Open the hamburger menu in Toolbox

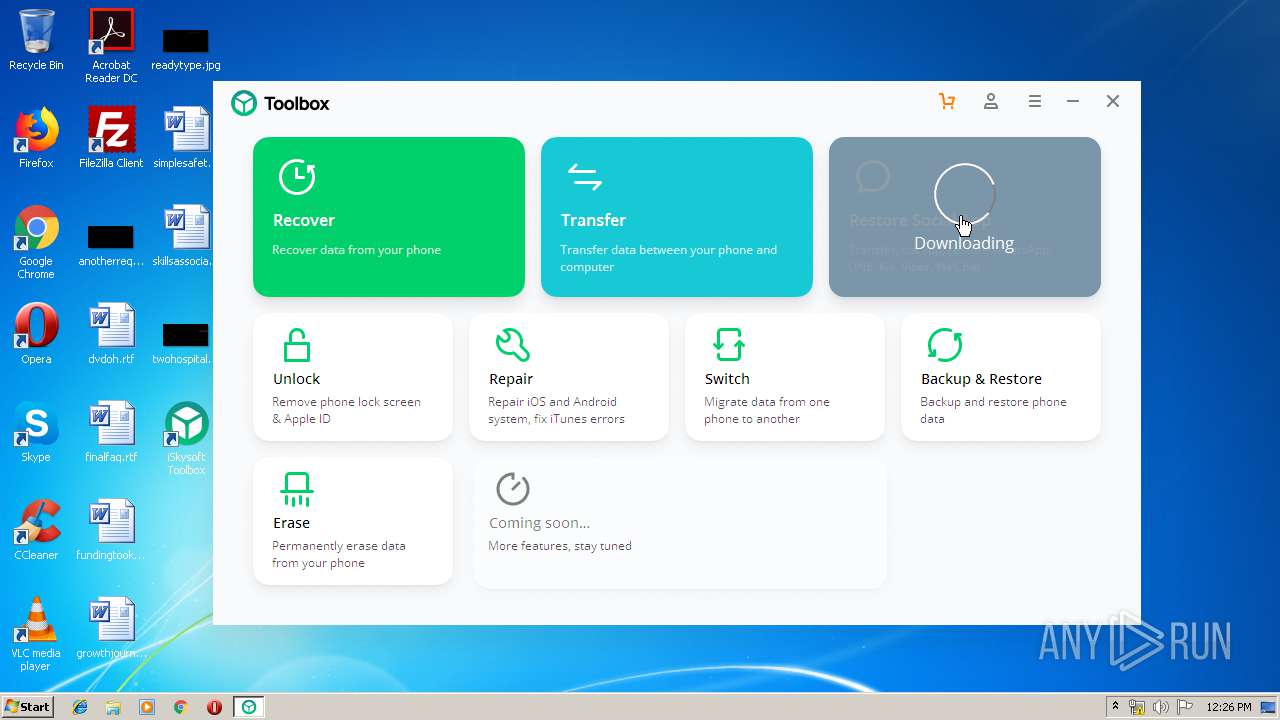1035,101
